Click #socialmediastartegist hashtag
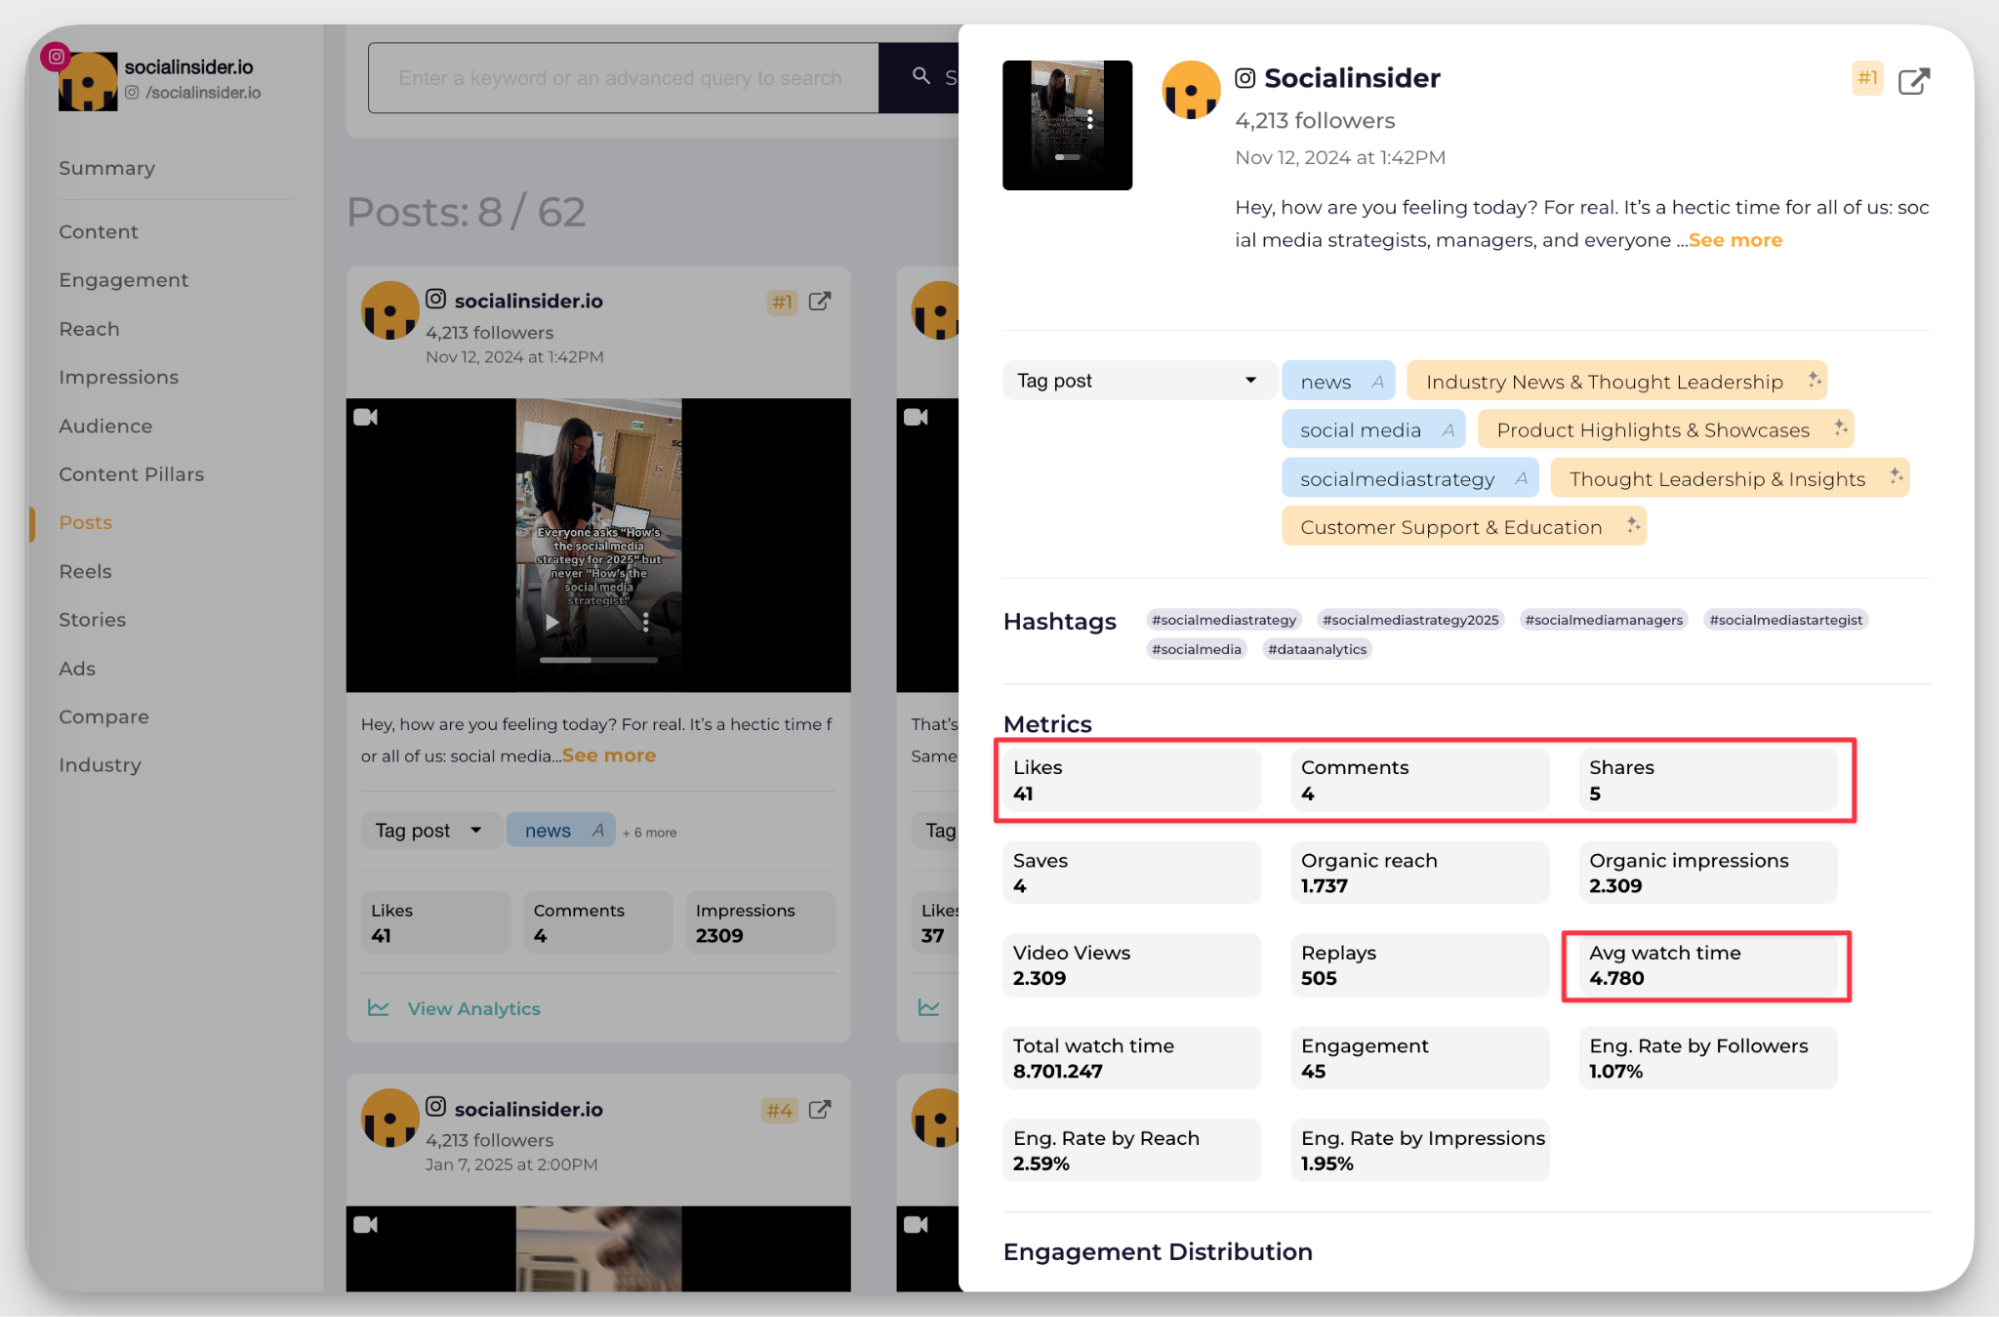The width and height of the screenshot is (1999, 1317). tap(1785, 620)
